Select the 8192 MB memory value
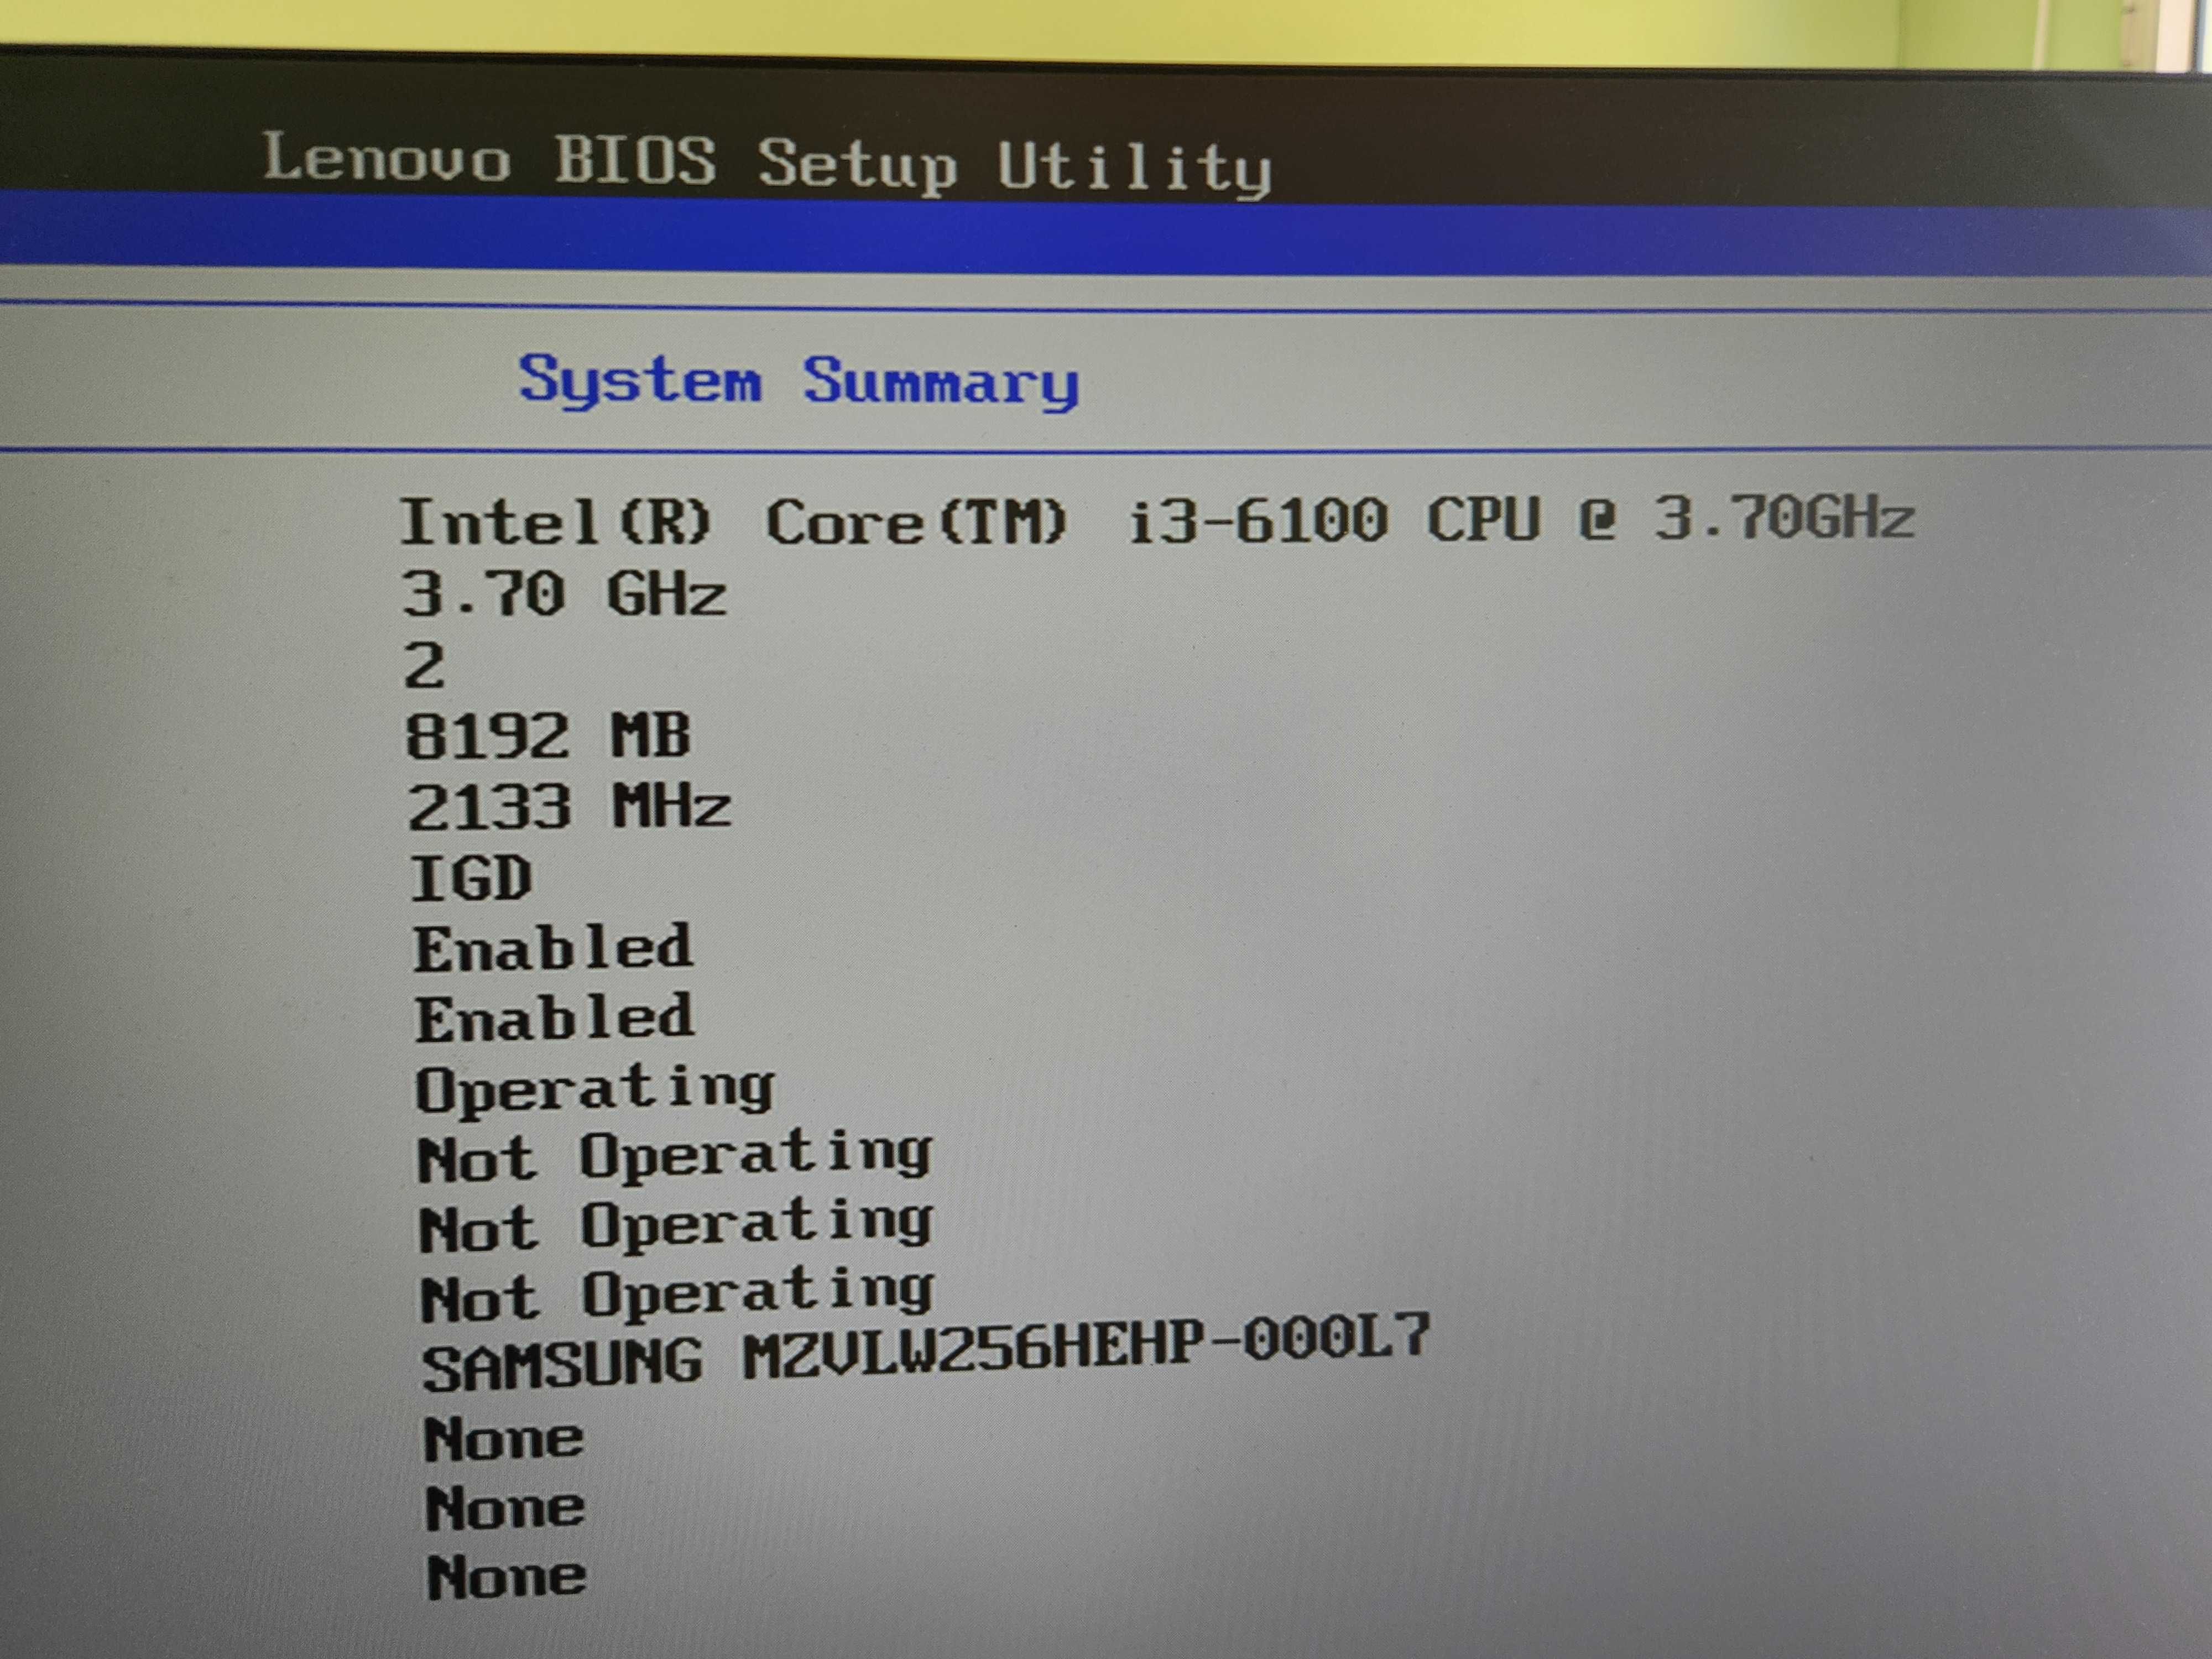 click(x=548, y=736)
